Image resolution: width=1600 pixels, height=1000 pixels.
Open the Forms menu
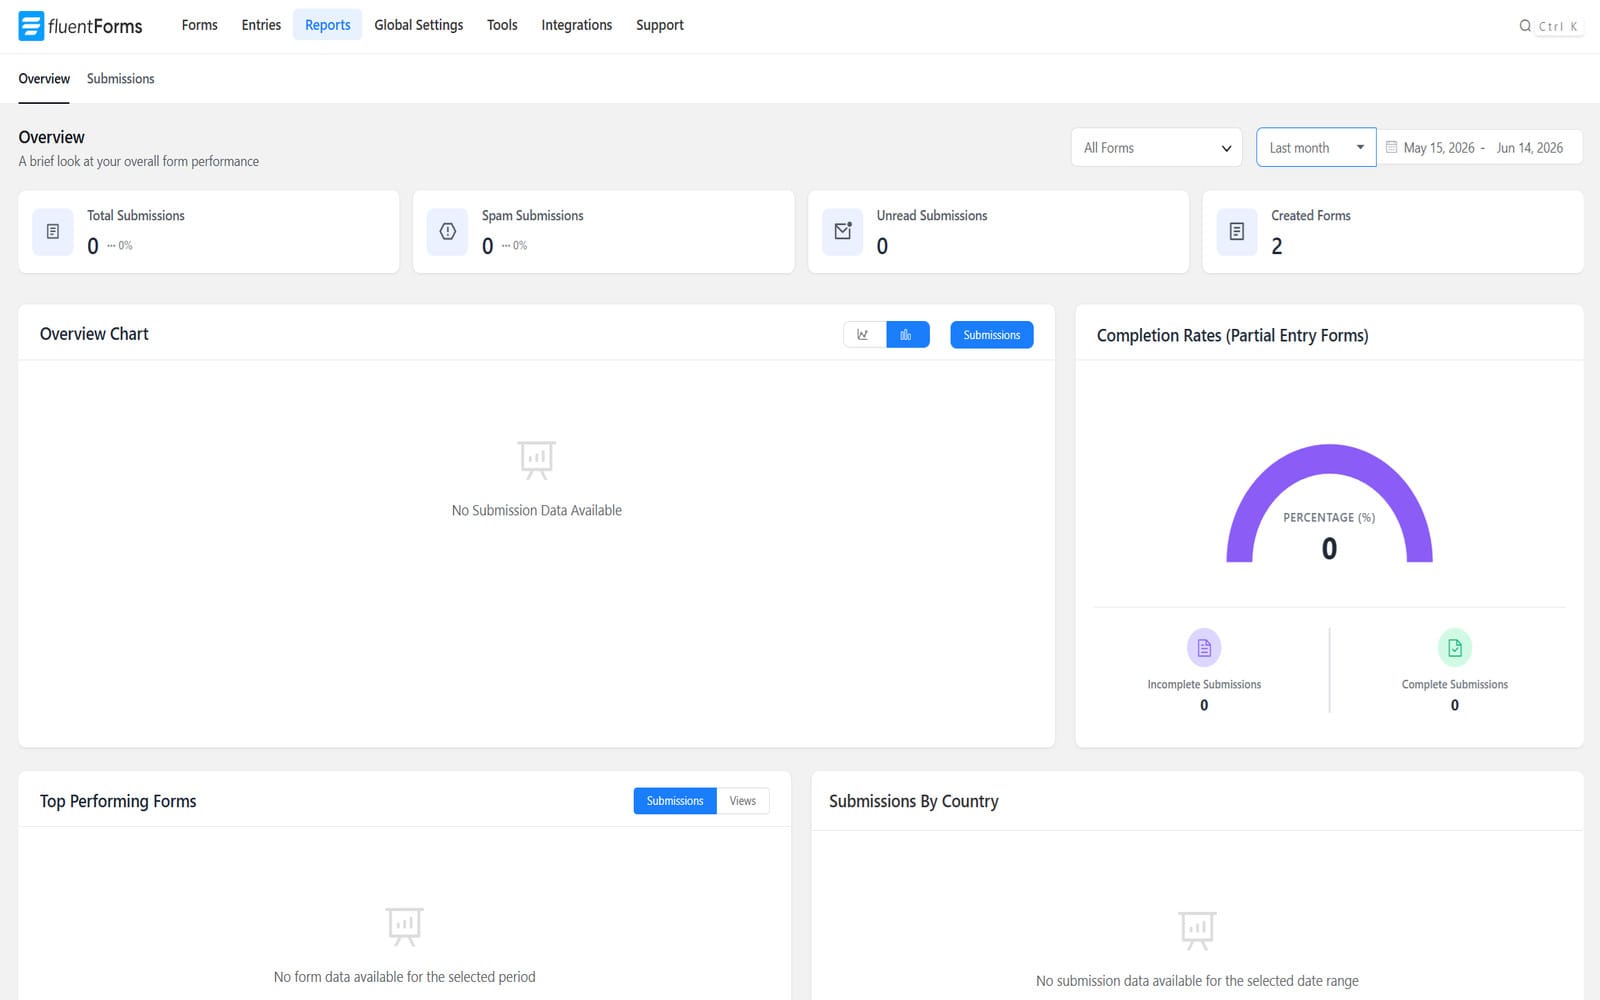(x=199, y=25)
